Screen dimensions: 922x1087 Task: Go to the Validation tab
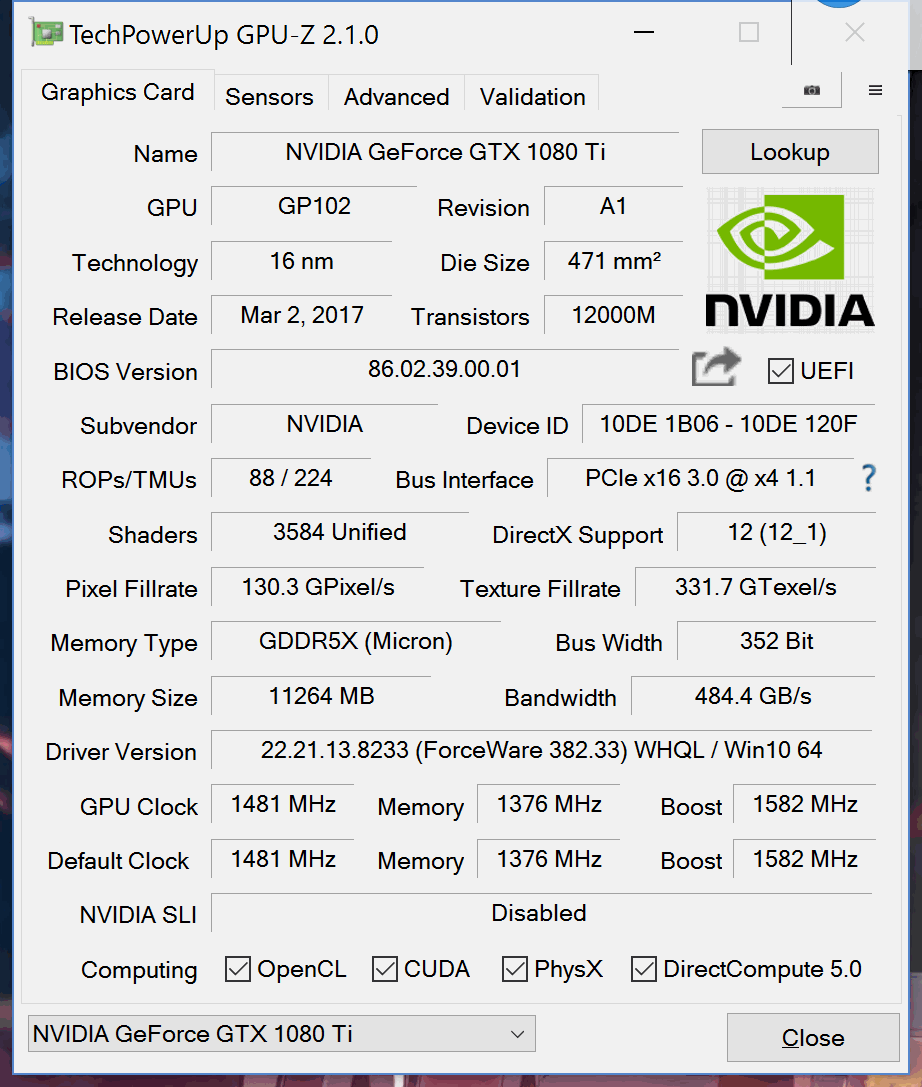point(532,96)
